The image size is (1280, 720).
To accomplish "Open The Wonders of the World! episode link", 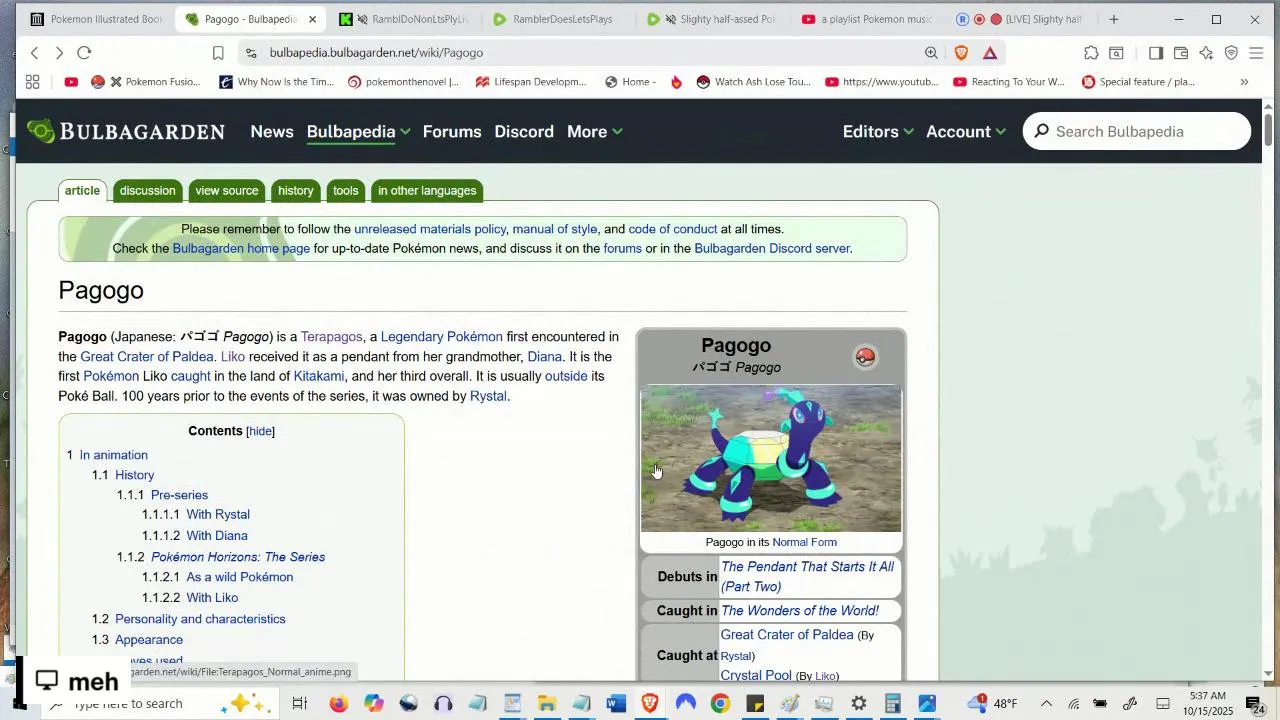I will [800, 611].
